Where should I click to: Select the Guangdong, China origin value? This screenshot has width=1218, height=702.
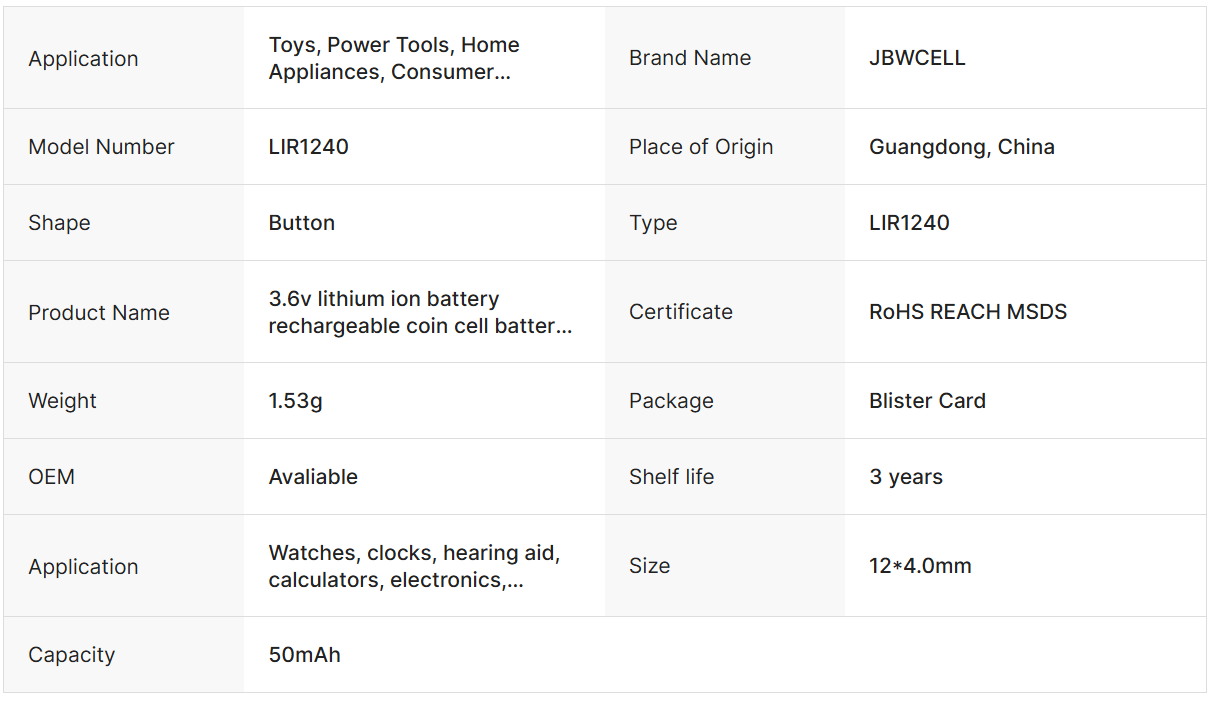pyautogui.click(x=961, y=147)
